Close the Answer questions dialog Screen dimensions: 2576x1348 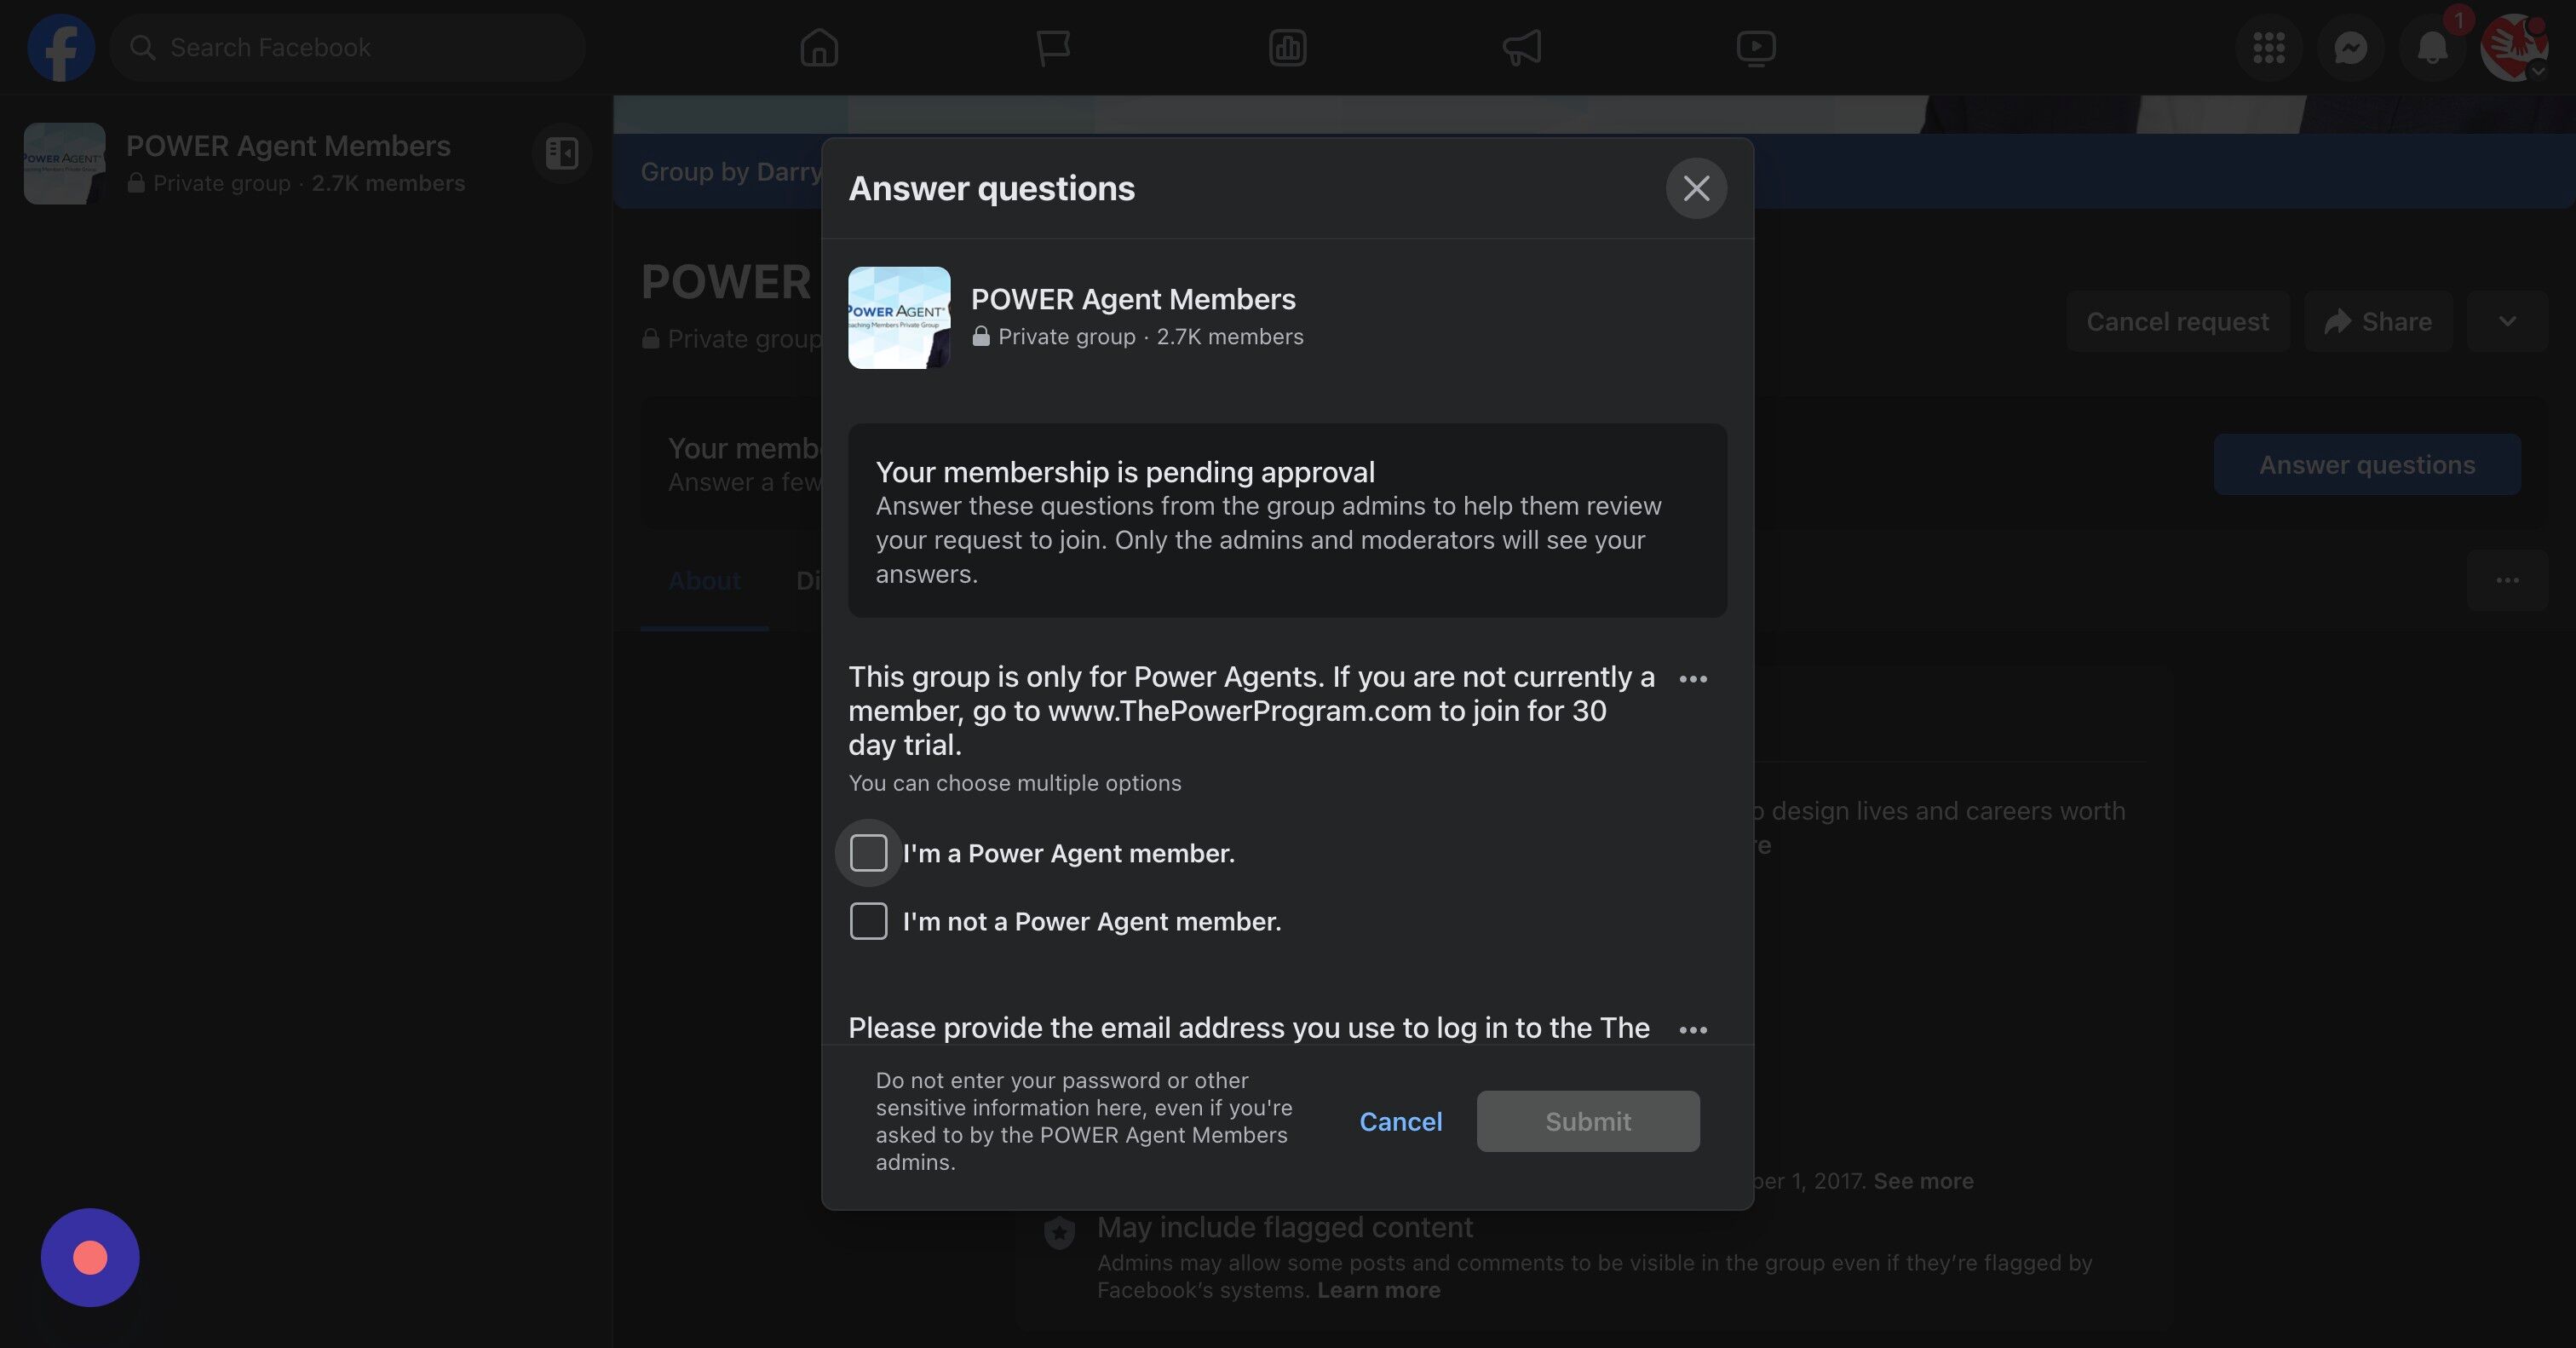1696,188
